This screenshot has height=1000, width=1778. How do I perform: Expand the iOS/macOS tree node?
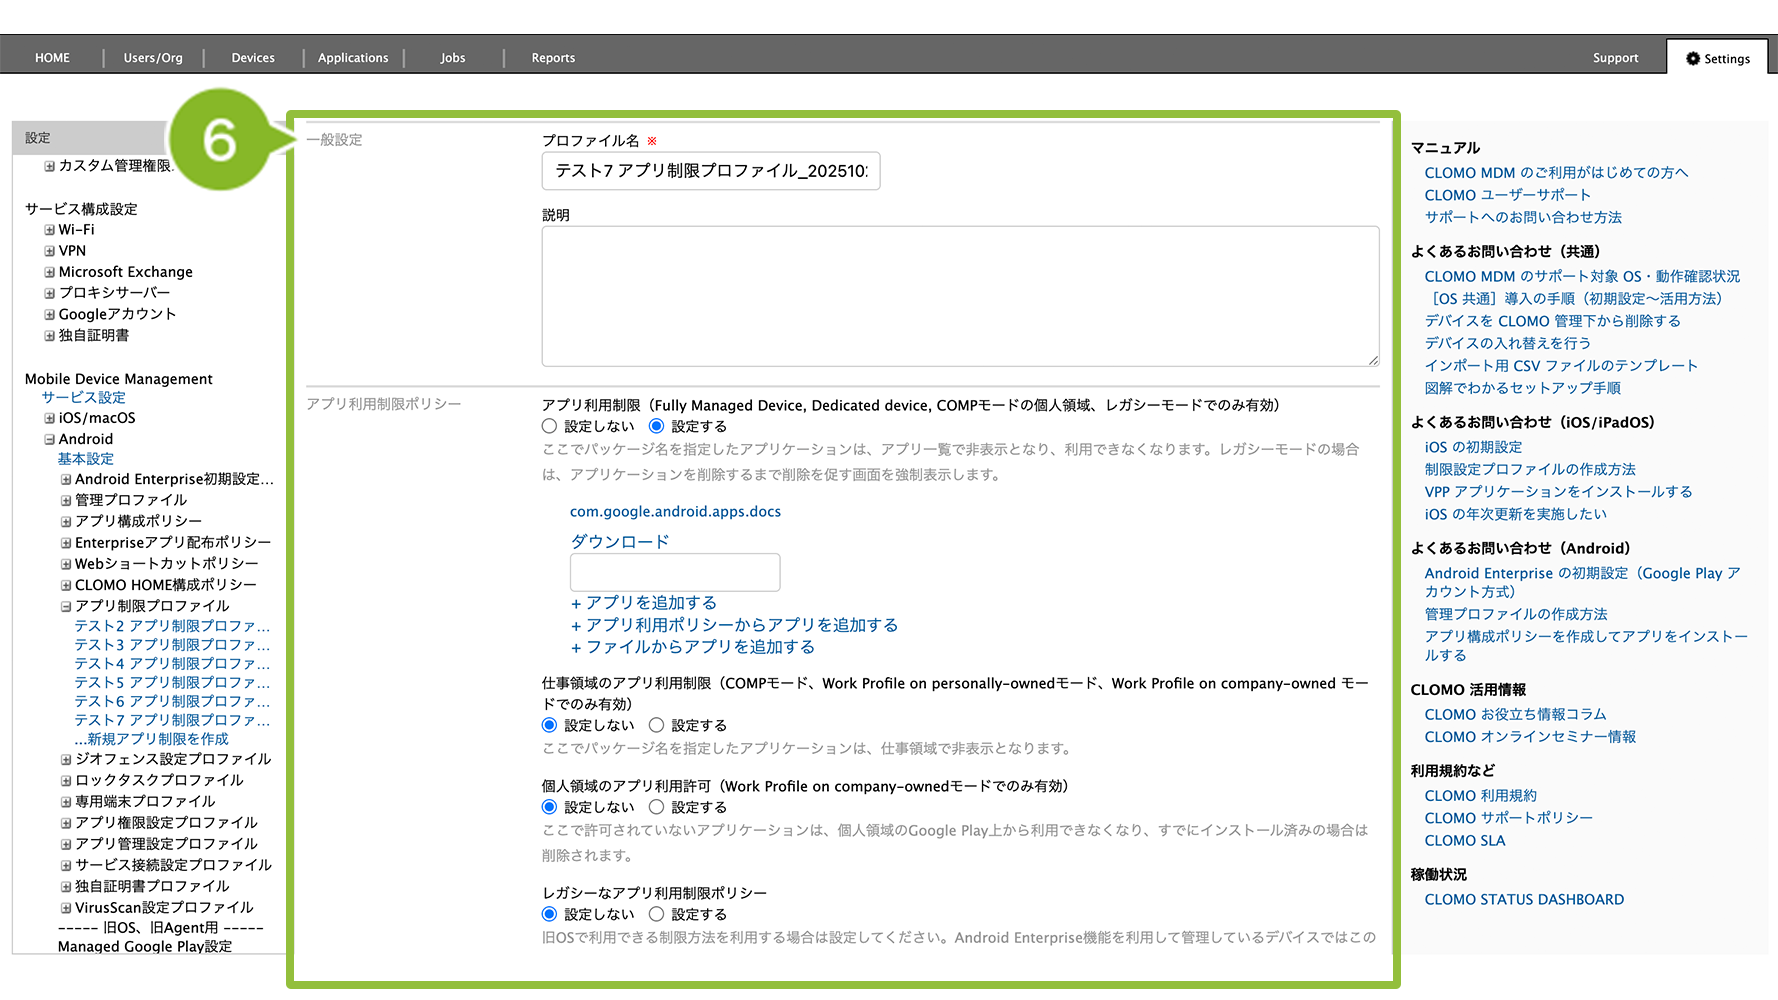(x=49, y=418)
